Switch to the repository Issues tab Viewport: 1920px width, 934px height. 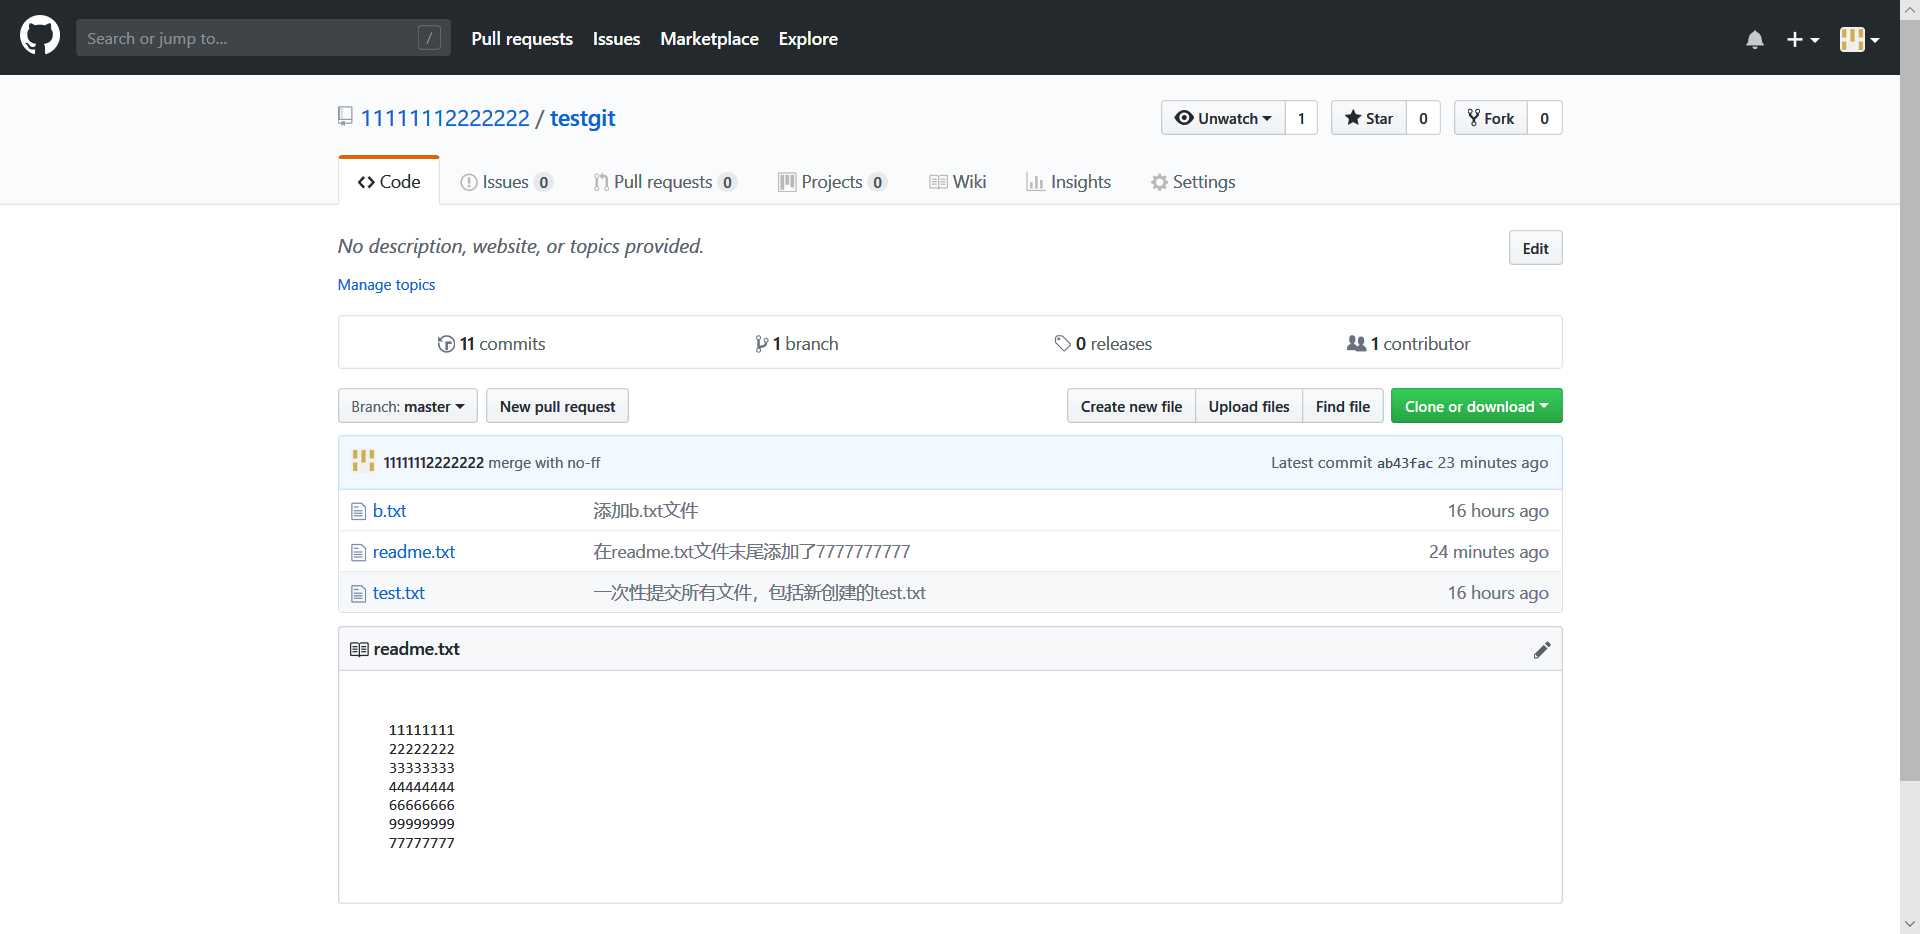(506, 181)
